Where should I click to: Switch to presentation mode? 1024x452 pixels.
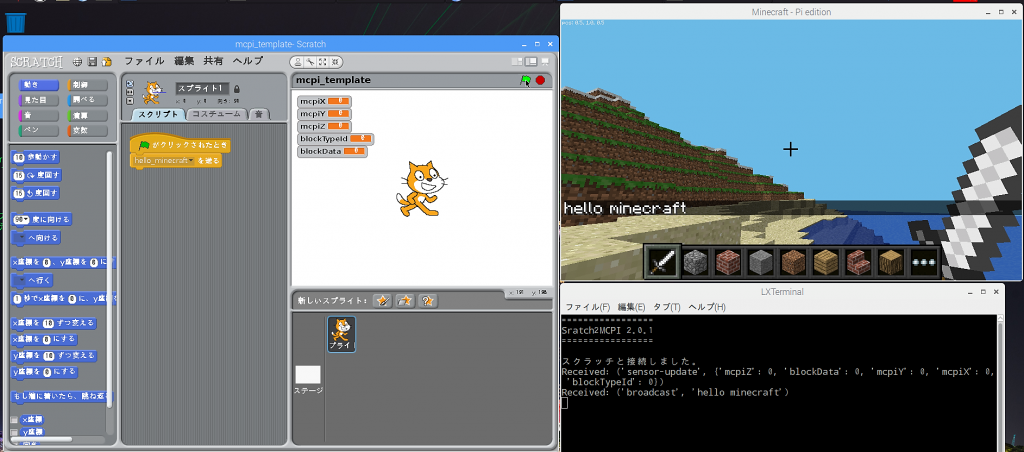(x=545, y=61)
